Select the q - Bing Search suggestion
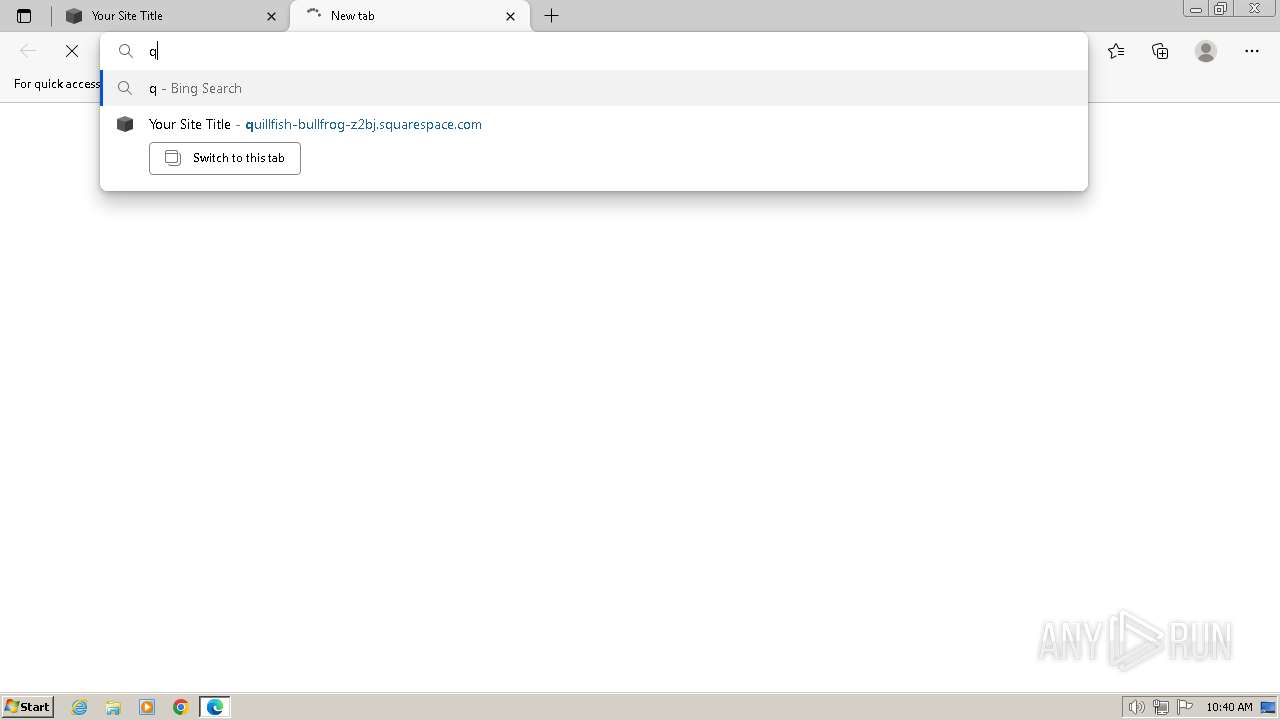This screenshot has height=720, width=1280. tap(594, 88)
